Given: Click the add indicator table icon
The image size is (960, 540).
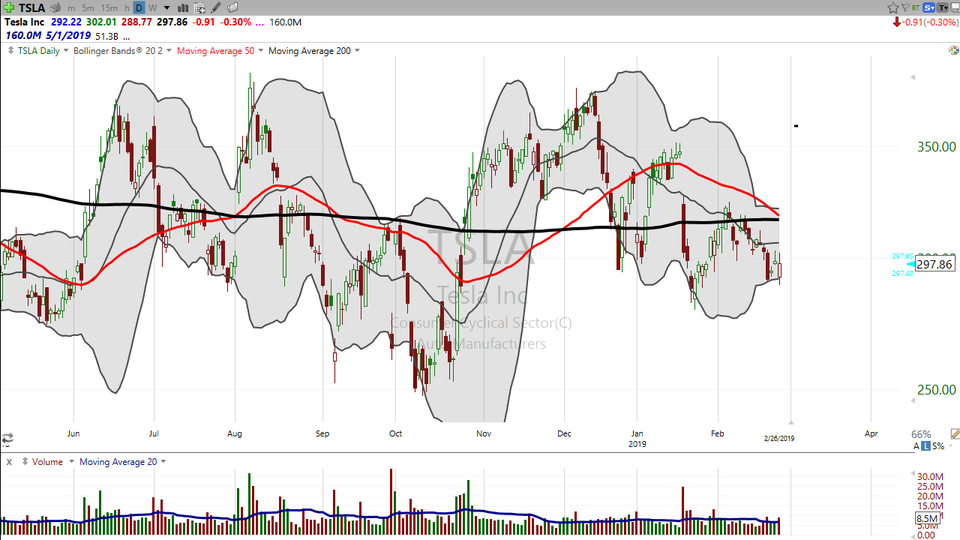Looking at the screenshot, I should tap(200, 7).
